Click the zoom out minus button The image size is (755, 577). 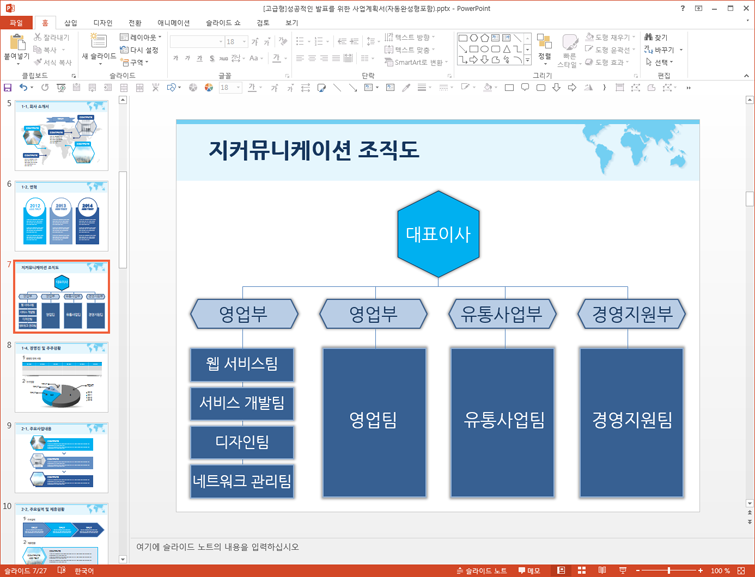(638, 571)
